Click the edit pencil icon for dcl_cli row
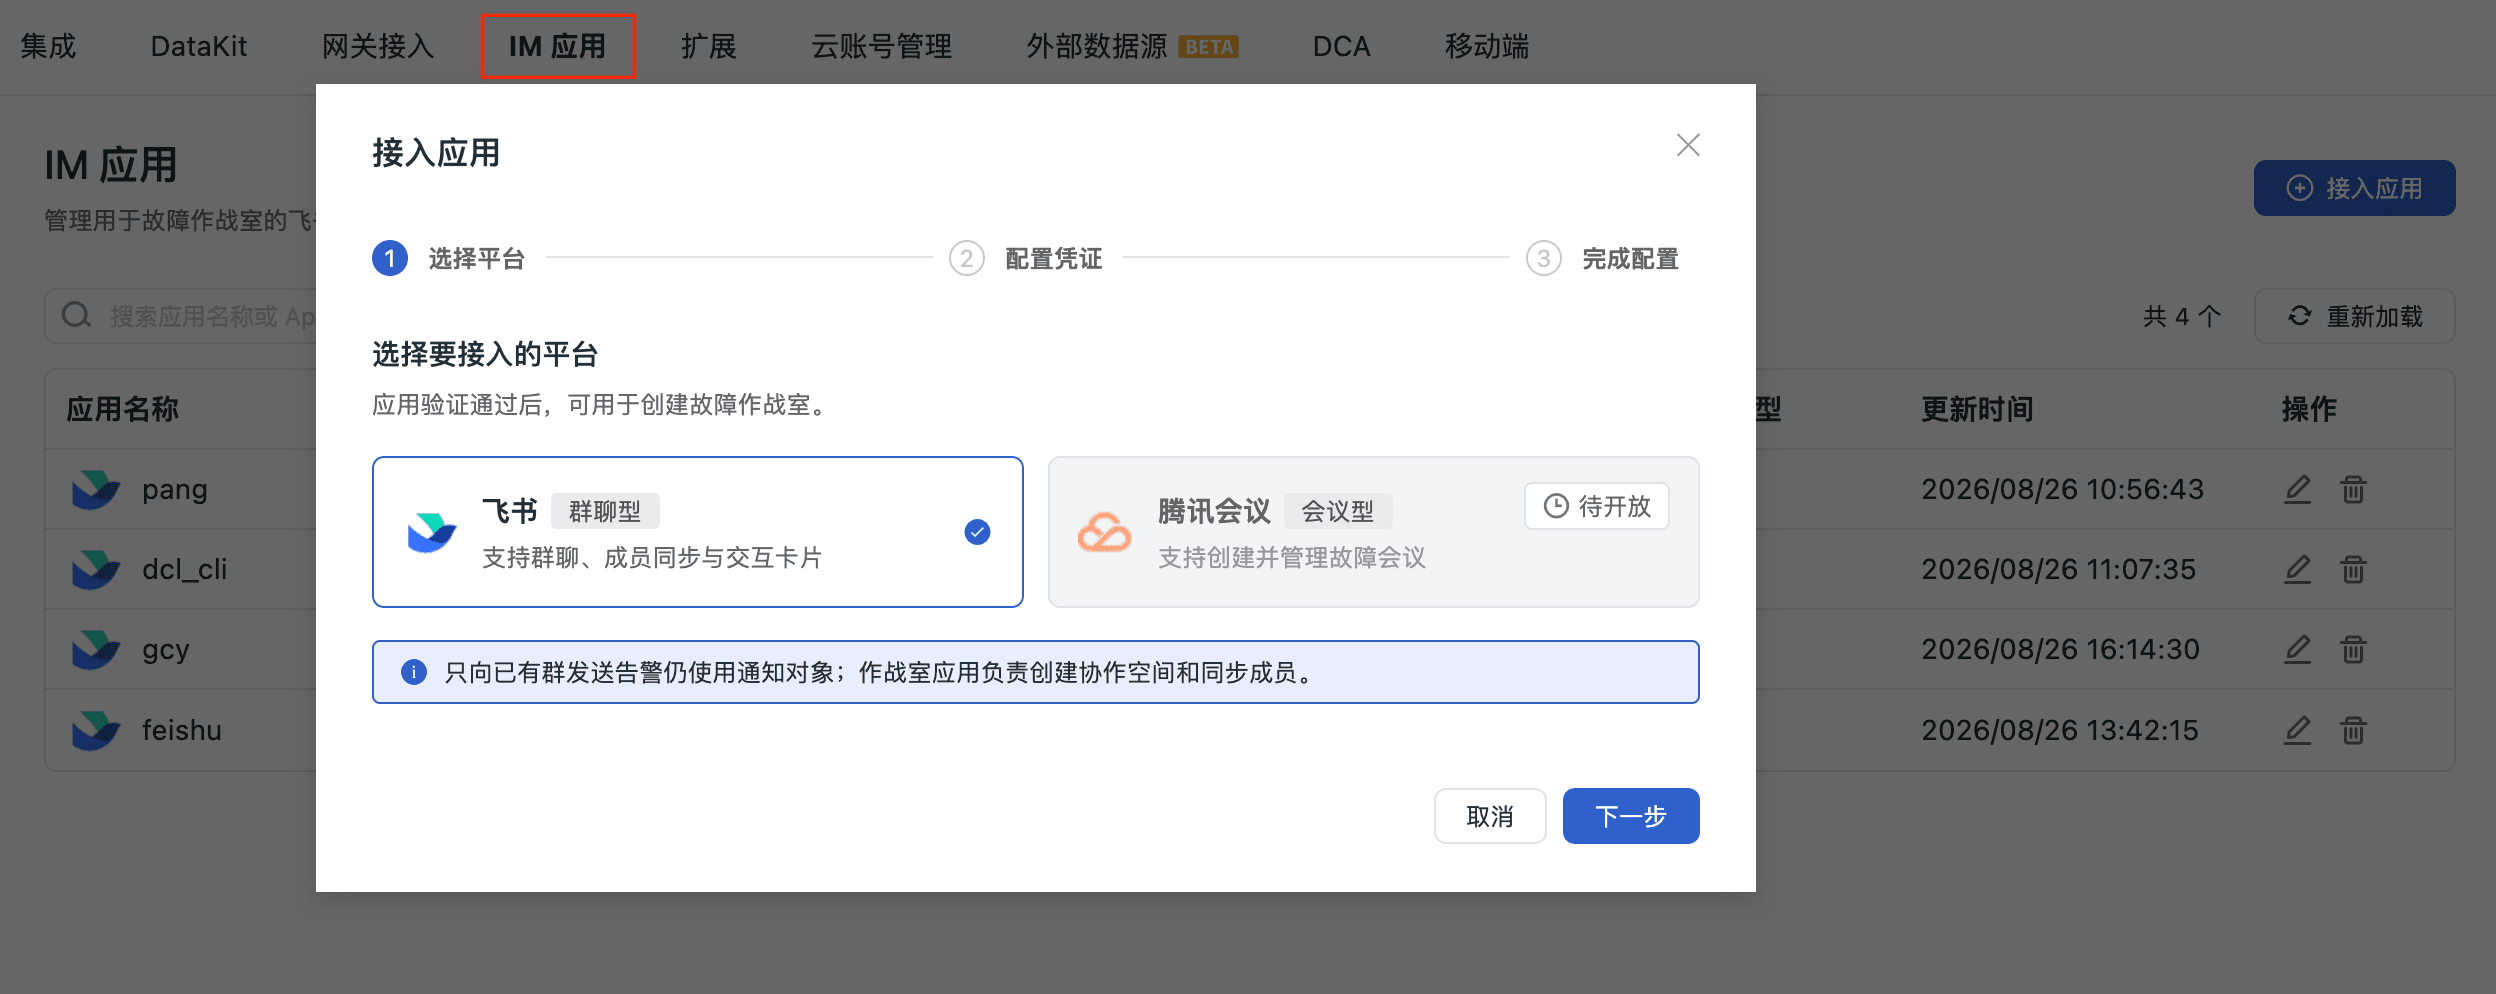 click(2298, 569)
